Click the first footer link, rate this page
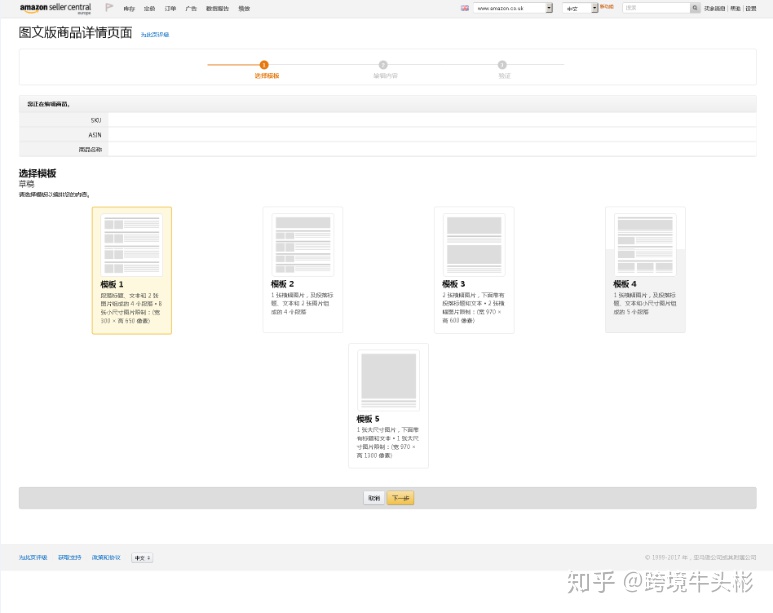 [x=33, y=558]
